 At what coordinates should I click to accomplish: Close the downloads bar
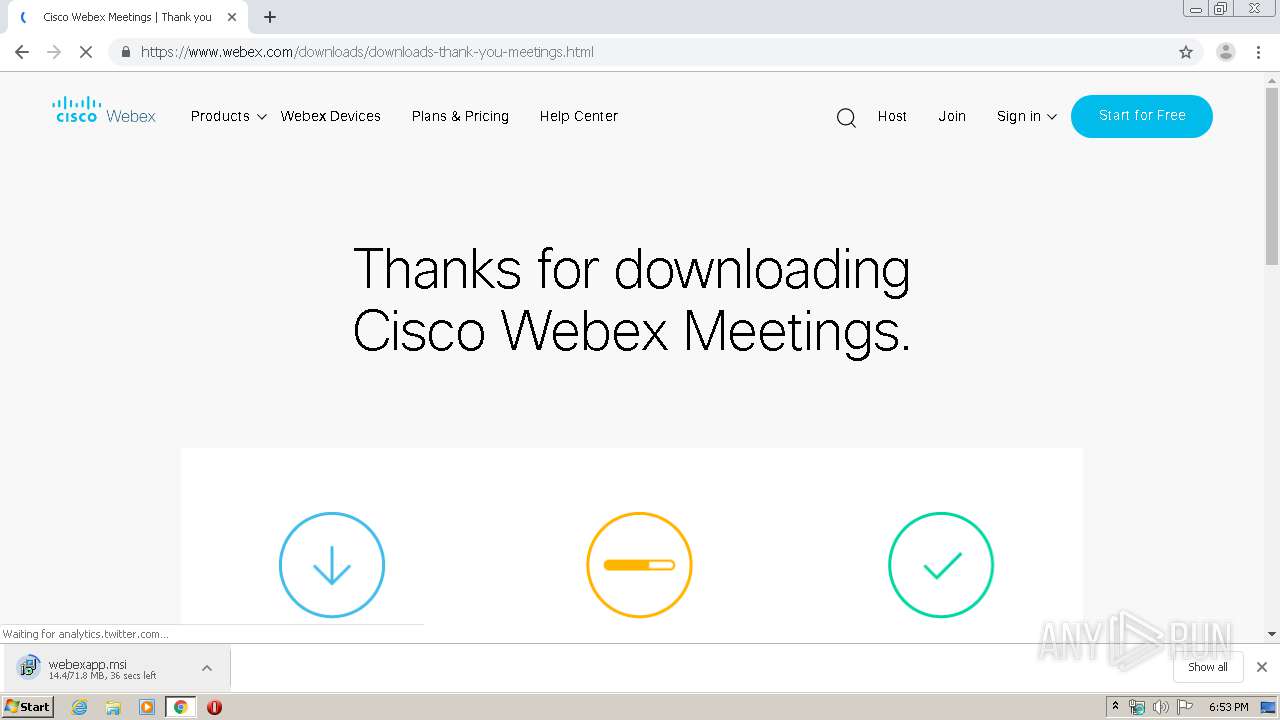[1262, 667]
